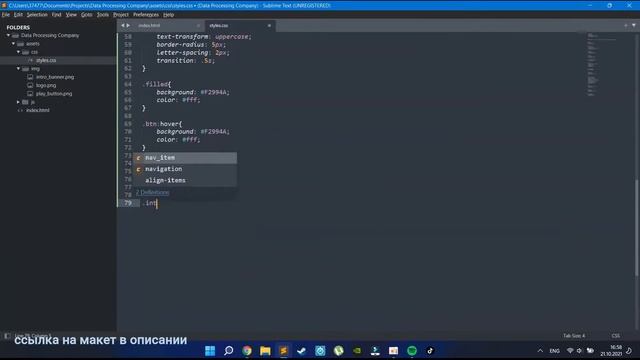
Task: Collapse the css folder
Action: (18, 52)
